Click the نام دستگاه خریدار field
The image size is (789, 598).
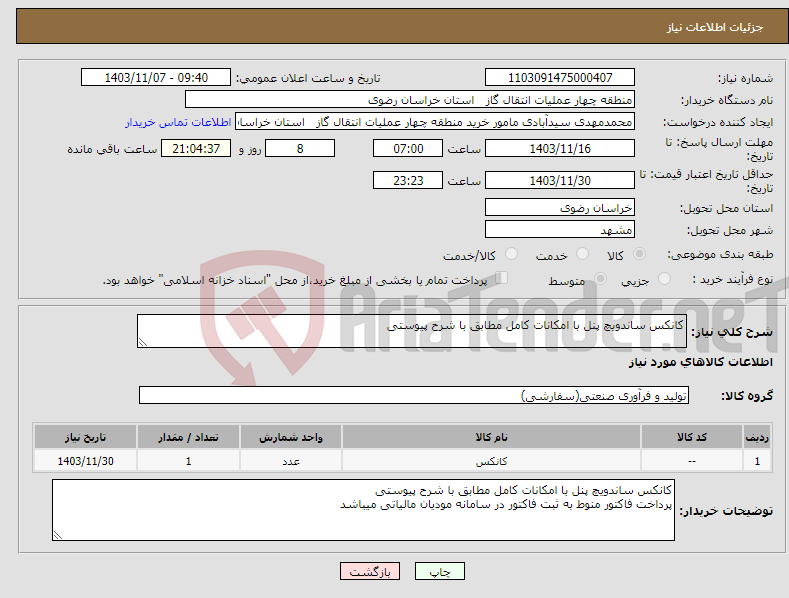[x=410, y=99]
